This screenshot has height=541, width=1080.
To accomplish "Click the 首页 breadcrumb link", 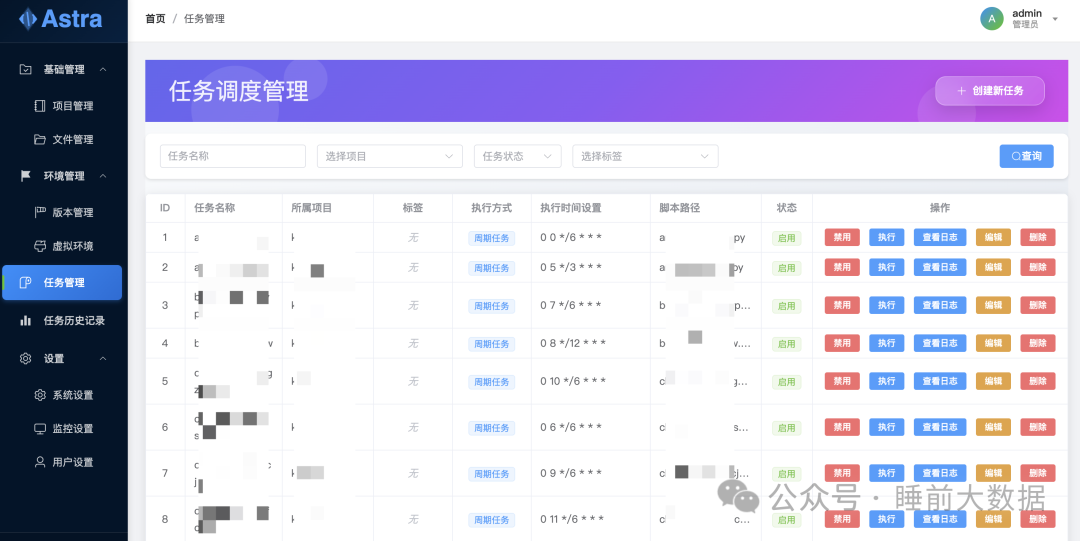I will [x=156, y=19].
